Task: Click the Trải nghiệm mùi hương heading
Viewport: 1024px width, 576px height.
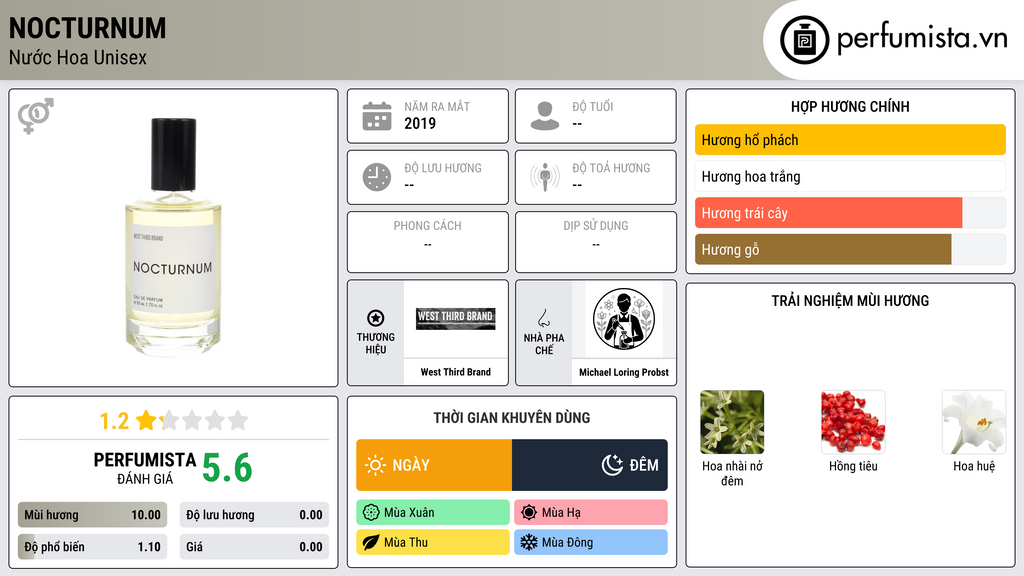Action: pos(850,300)
